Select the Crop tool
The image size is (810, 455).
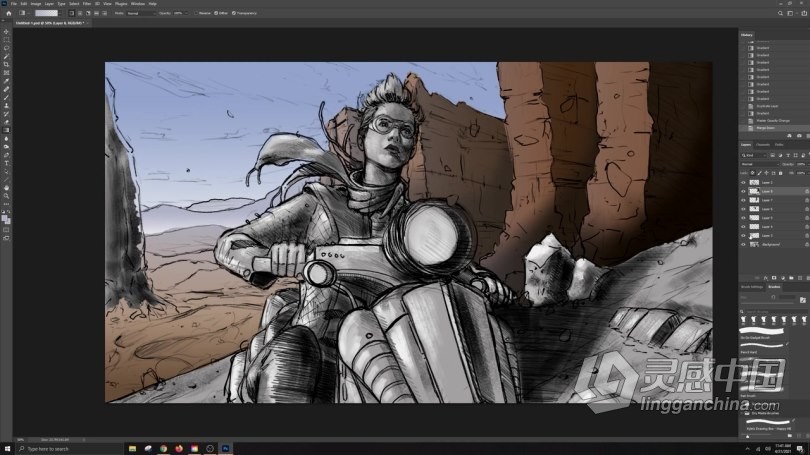[6, 64]
